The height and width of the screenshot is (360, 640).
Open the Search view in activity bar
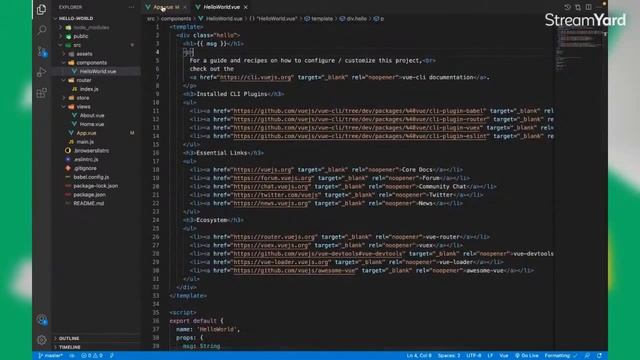(42, 30)
